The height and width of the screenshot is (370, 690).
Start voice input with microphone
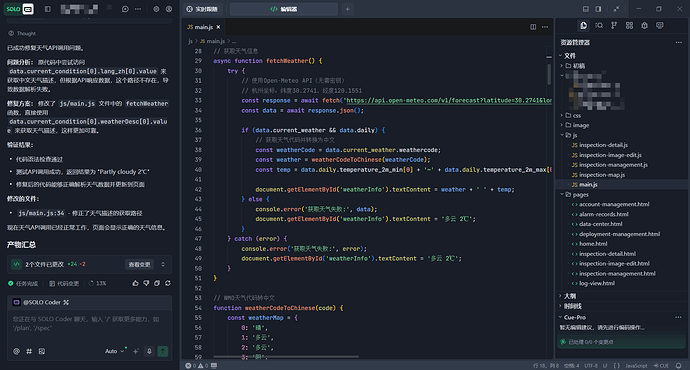click(x=149, y=351)
